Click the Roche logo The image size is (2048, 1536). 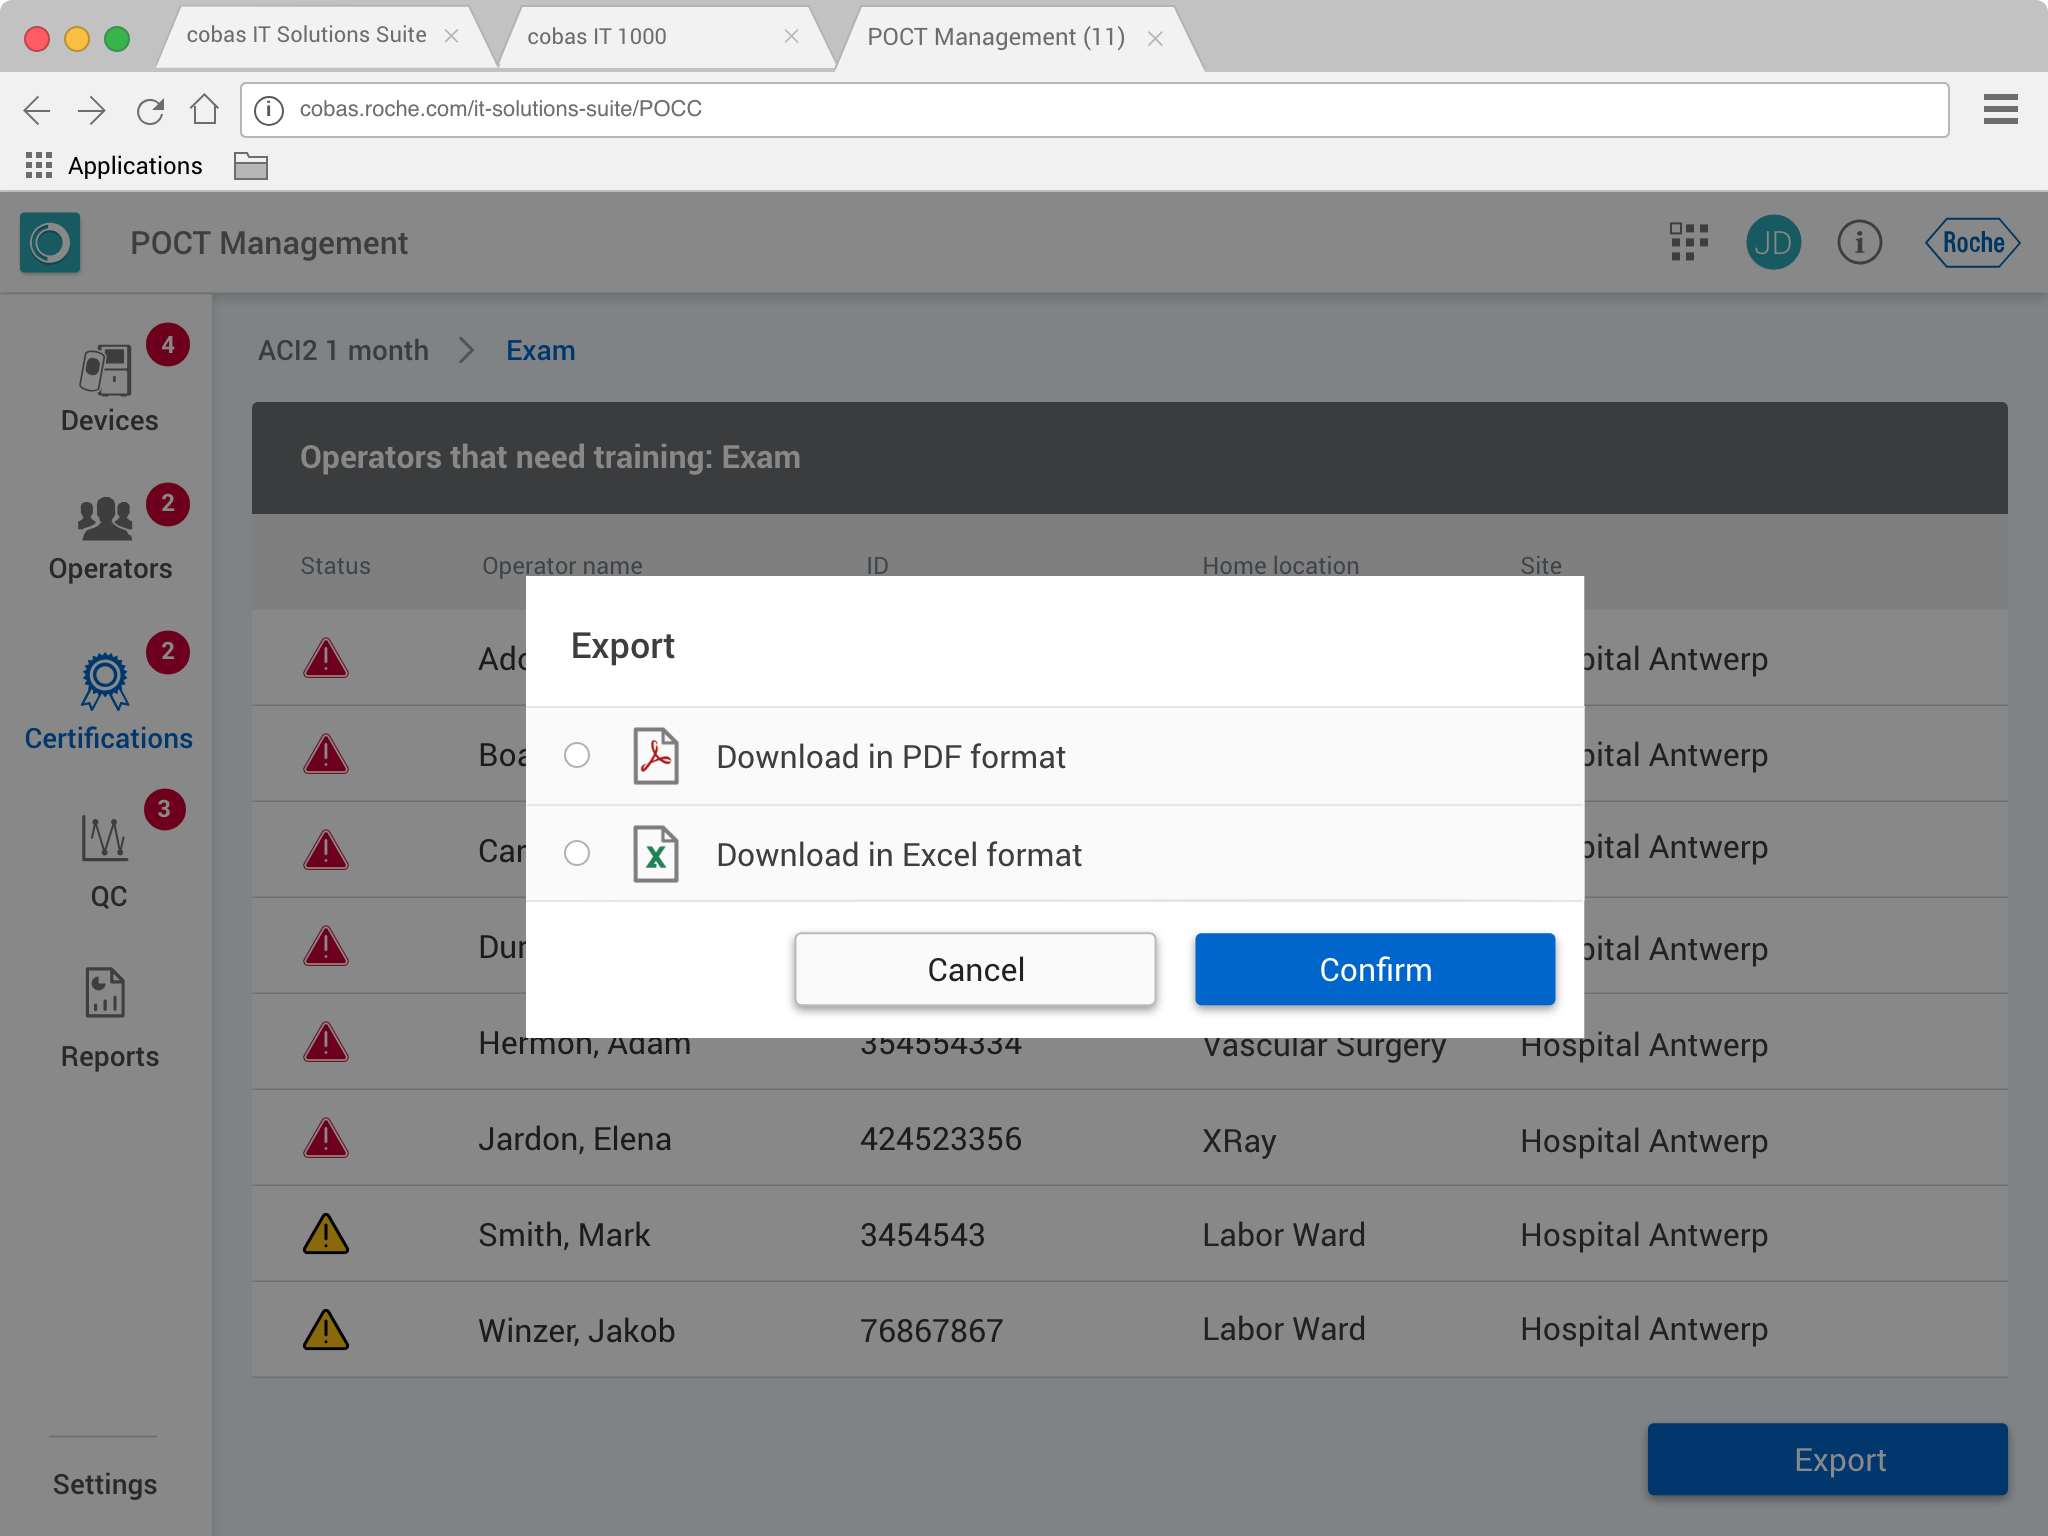coord(1972,242)
